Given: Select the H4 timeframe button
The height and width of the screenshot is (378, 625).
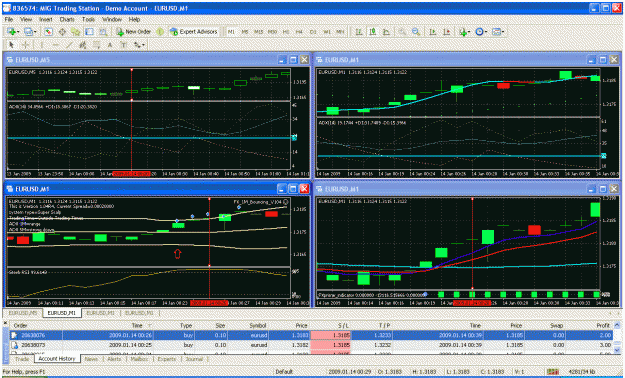Looking at the screenshot, I should 299,32.
